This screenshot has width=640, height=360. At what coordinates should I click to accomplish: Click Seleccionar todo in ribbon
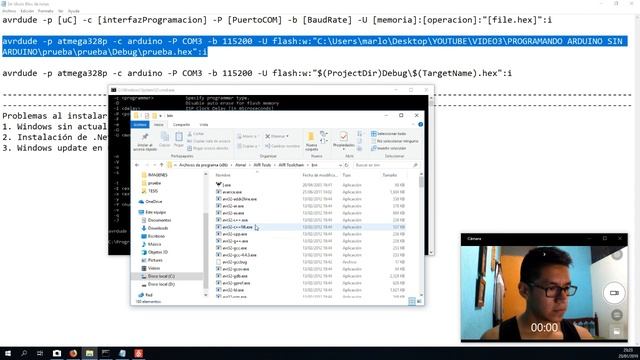pyautogui.click(x=389, y=134)
